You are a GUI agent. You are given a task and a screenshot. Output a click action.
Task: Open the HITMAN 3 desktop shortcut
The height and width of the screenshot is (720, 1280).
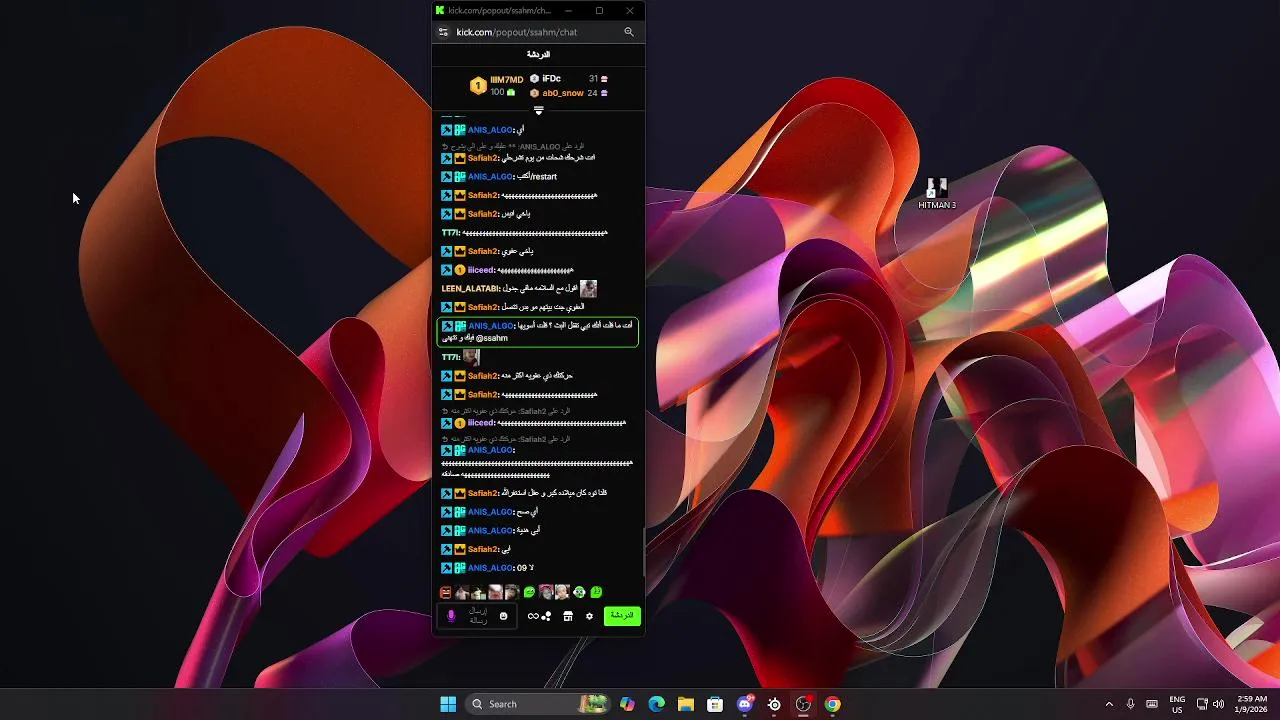[937, 193]
